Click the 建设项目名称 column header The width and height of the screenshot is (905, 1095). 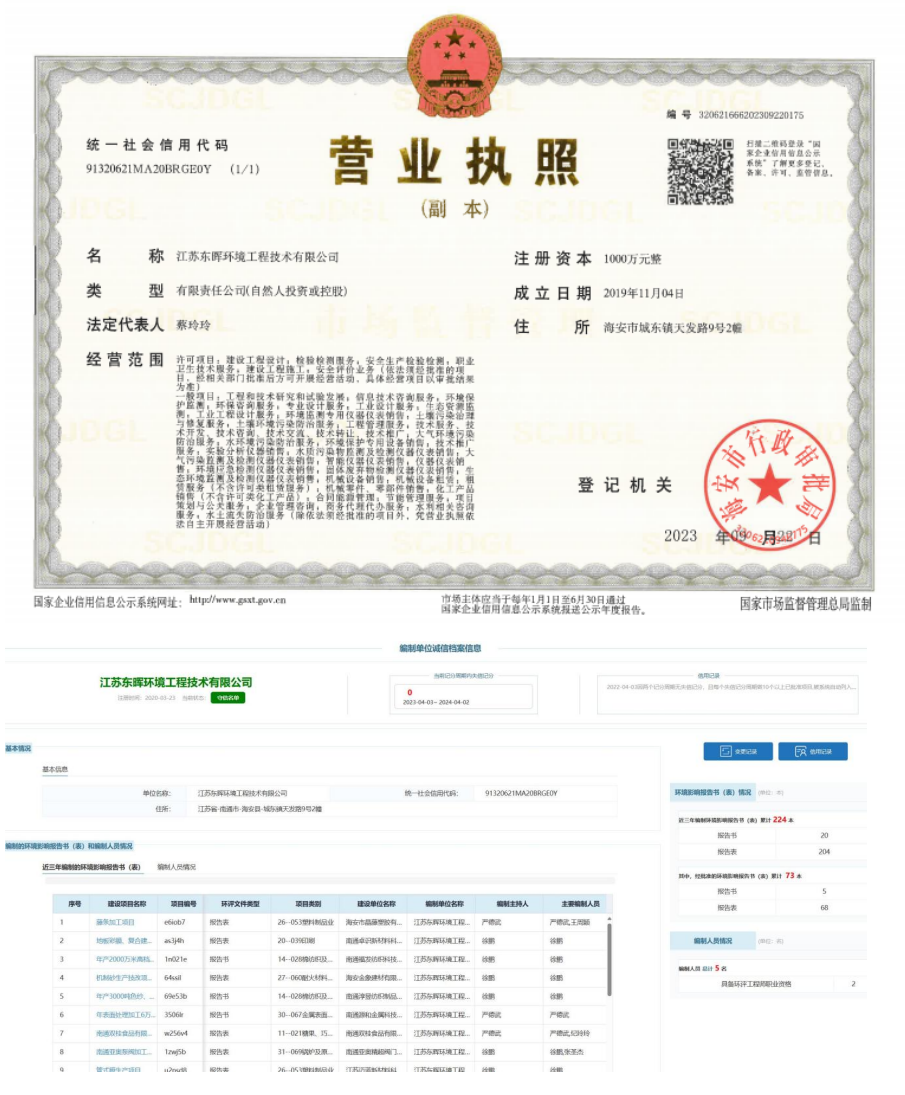coord(127,903)
